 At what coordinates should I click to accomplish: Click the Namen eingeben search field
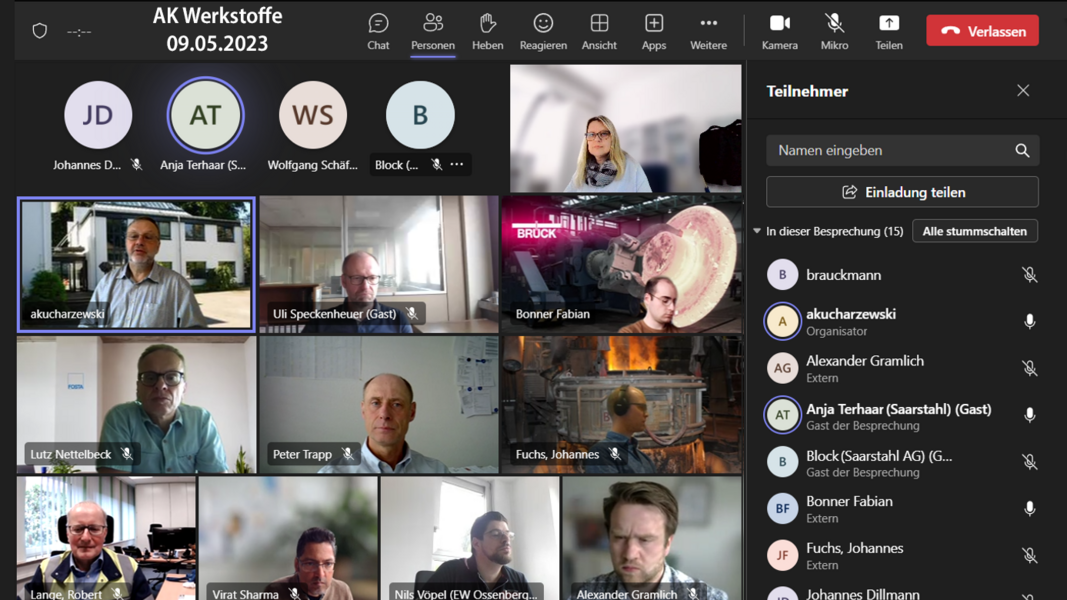click(890, 151)
